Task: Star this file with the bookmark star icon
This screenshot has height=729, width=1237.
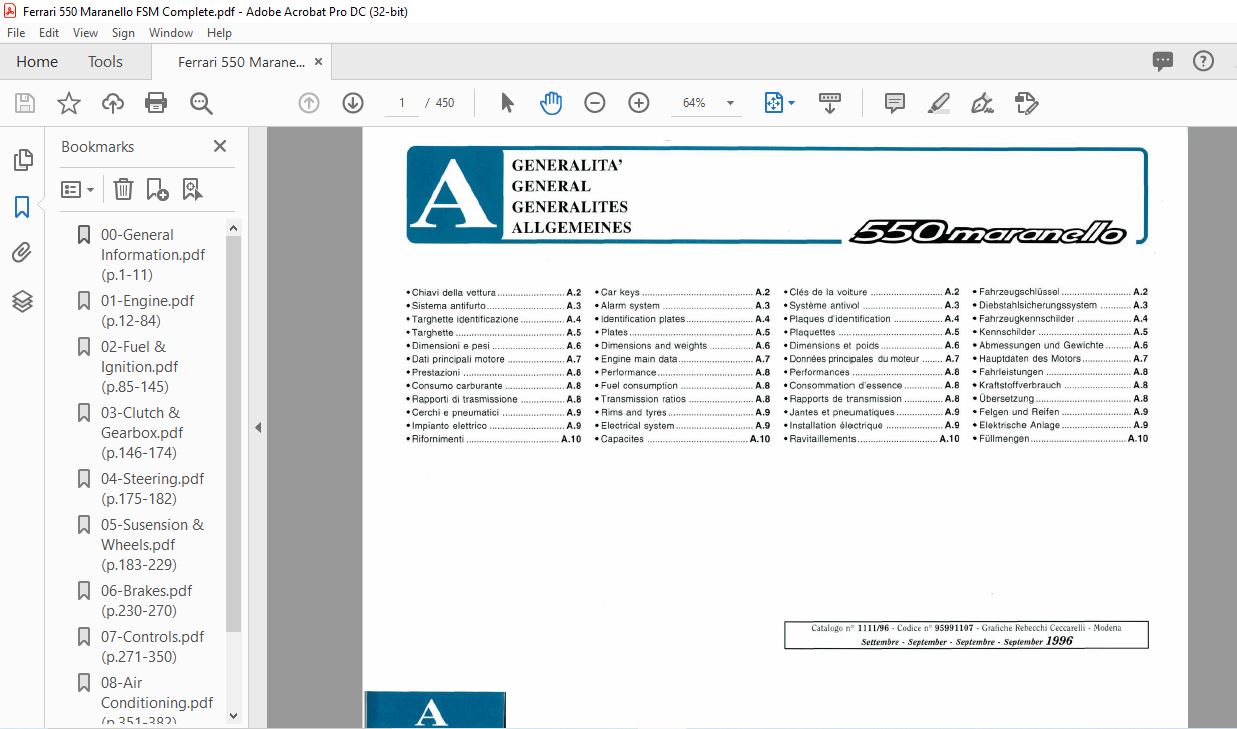Action: [x=68, y=103]
